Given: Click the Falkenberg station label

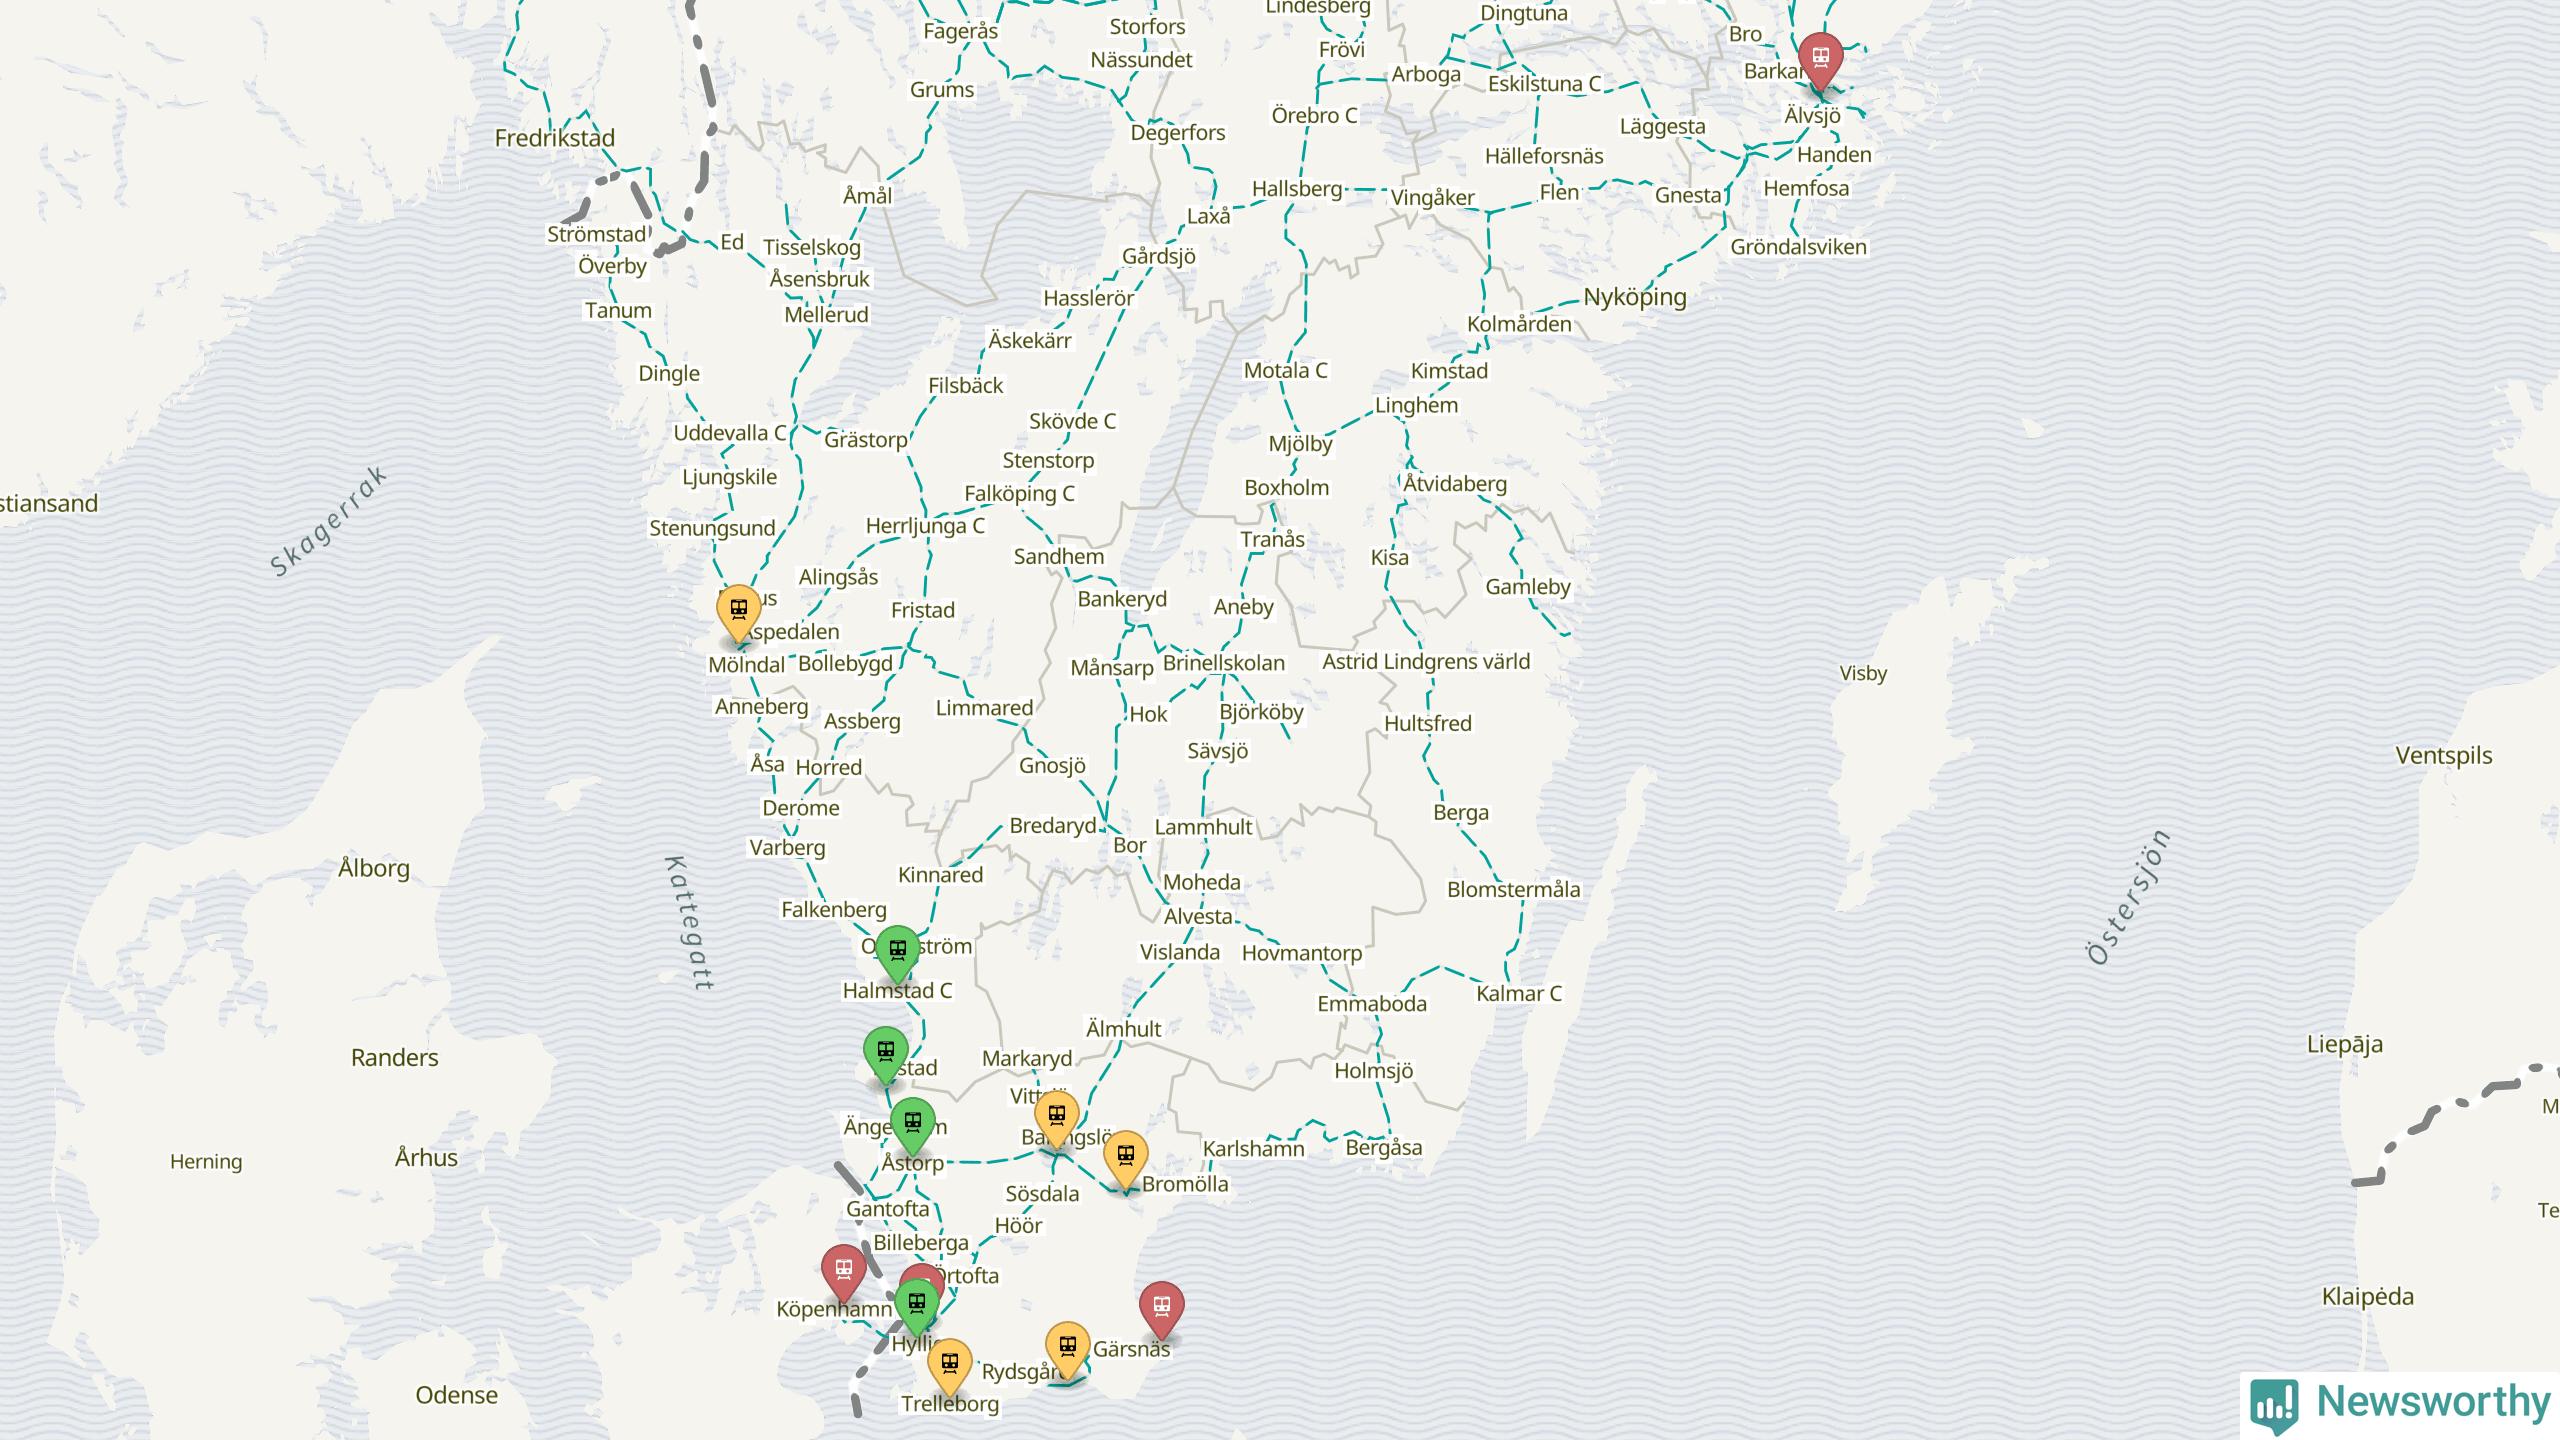Looking at the screenshot, I should pos(834,910).
